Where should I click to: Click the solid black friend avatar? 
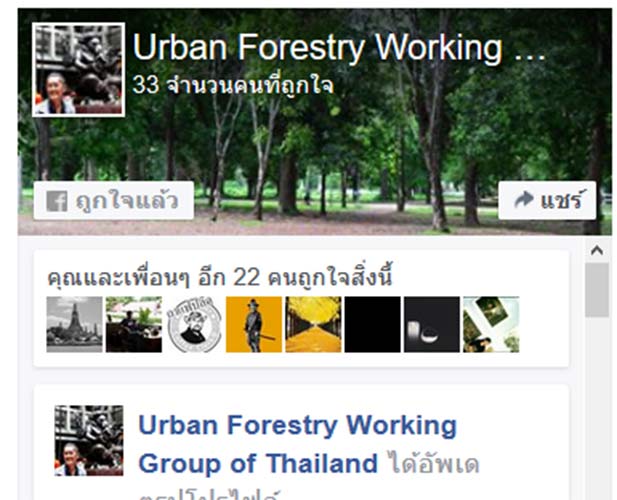(x=373, y=325)
